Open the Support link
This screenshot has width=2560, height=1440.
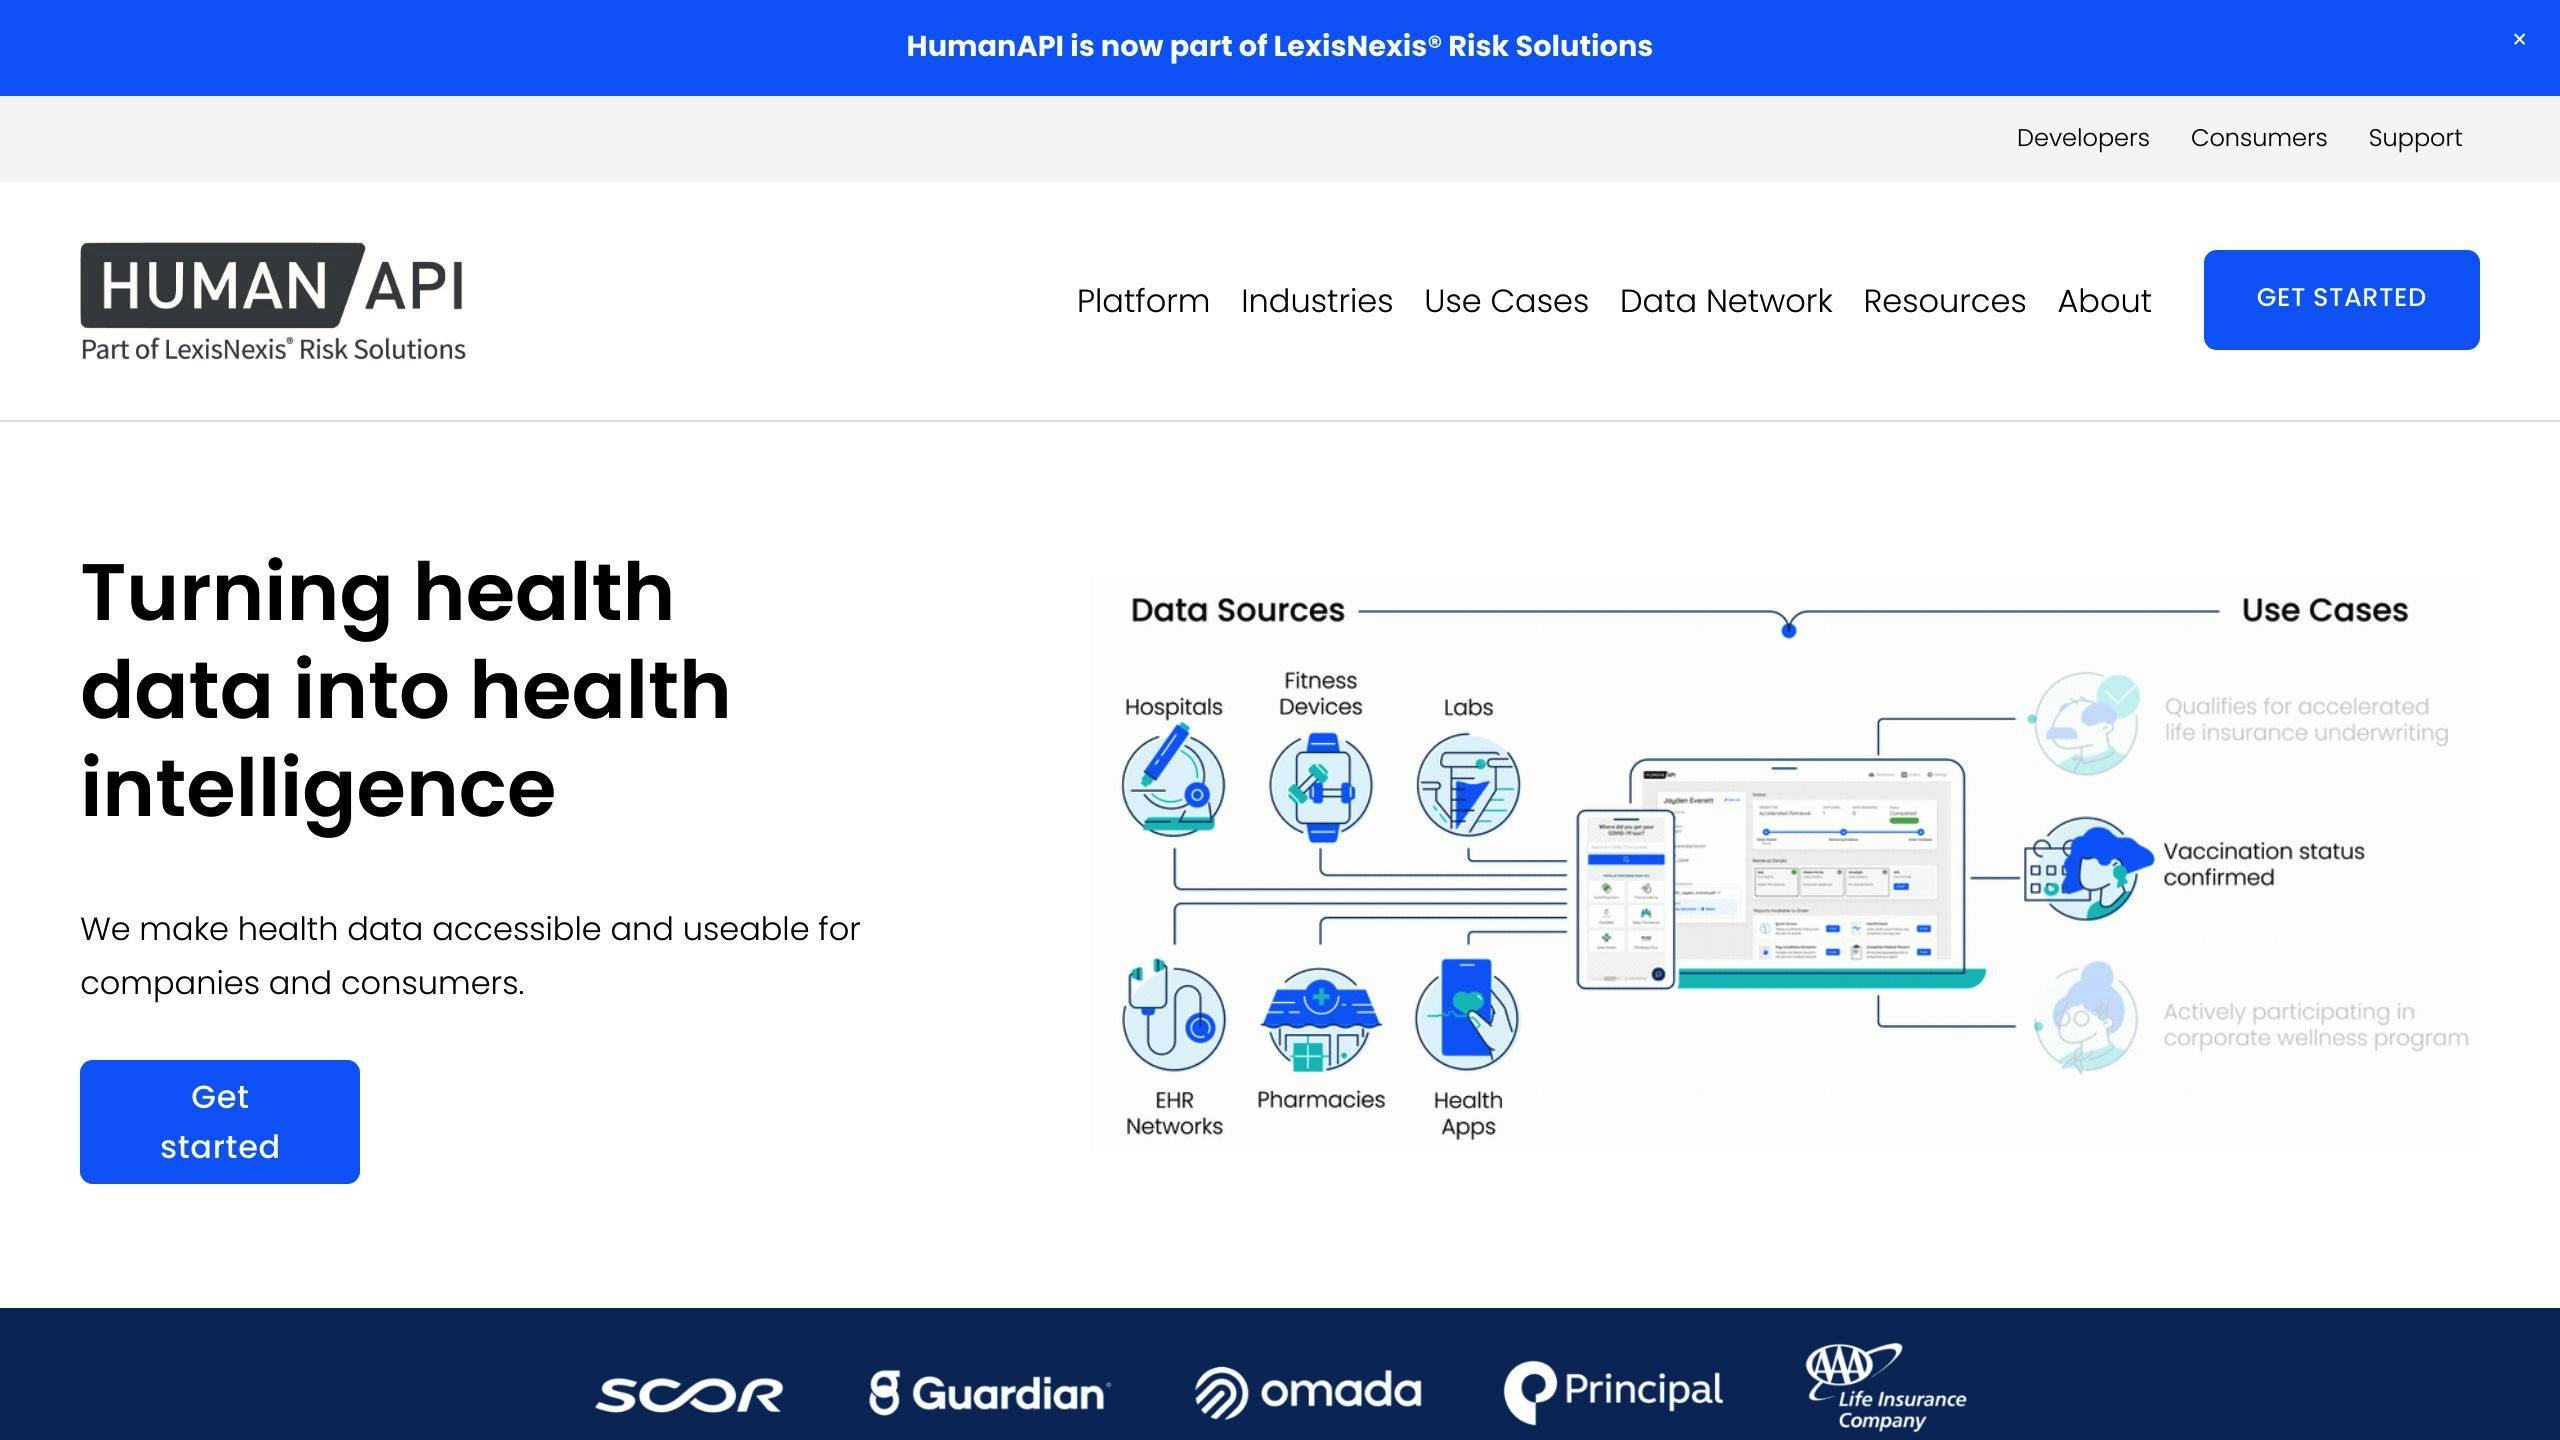[x=2414, y=138]
